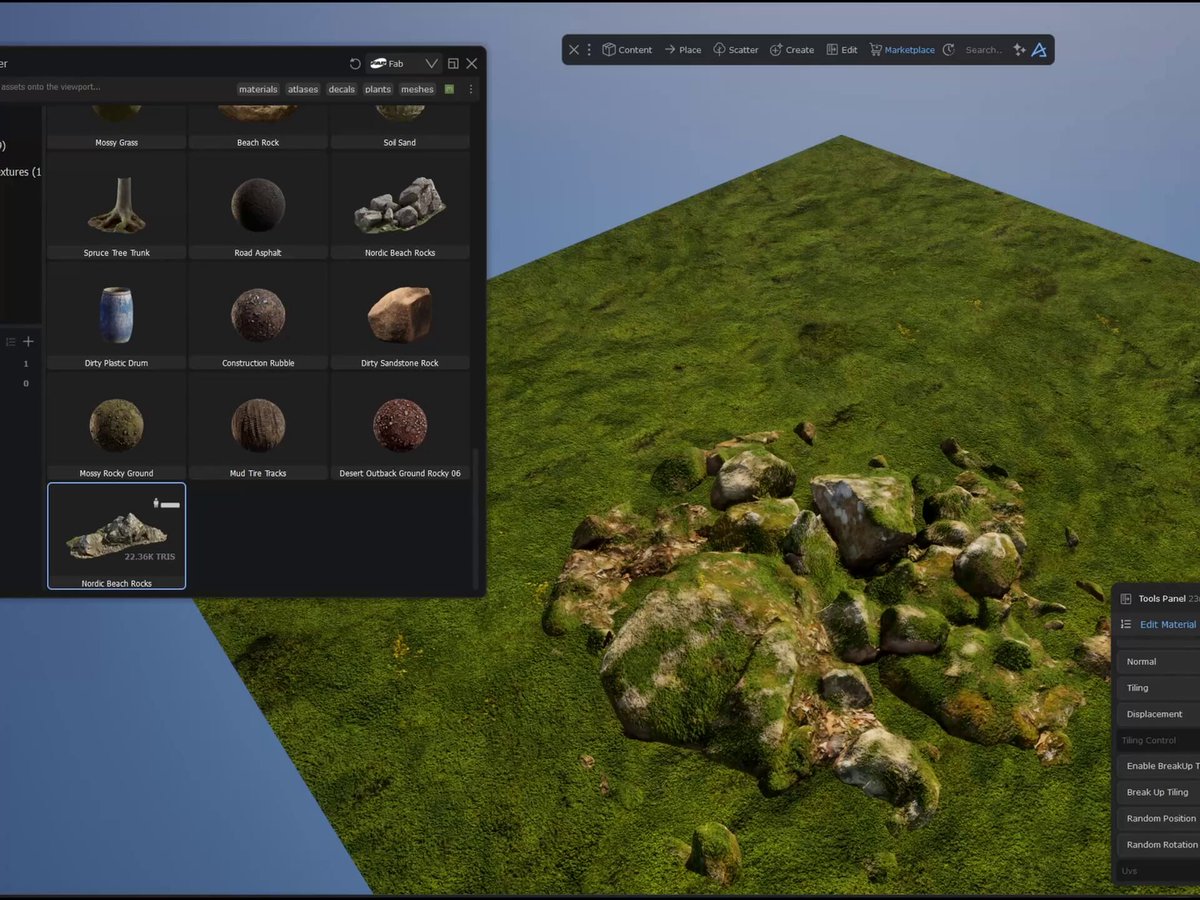Open the Fab source dropdown

coord(404,64)
